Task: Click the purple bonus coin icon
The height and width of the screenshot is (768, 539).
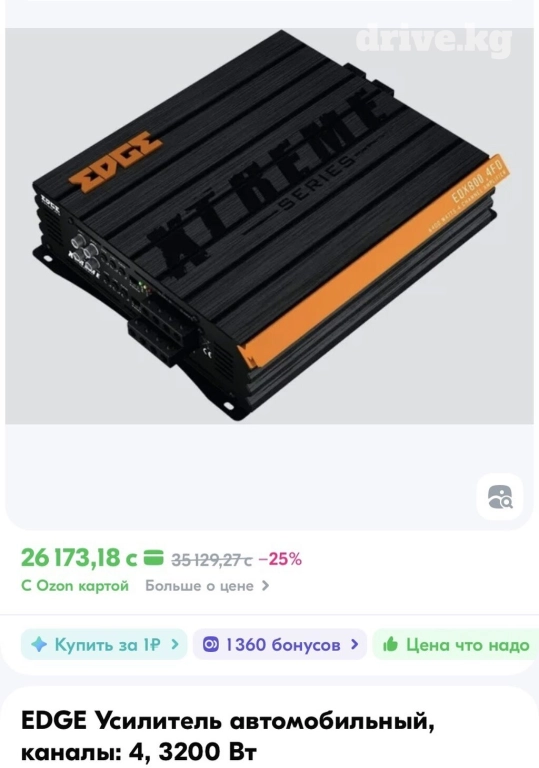Action: pos(211,644)
